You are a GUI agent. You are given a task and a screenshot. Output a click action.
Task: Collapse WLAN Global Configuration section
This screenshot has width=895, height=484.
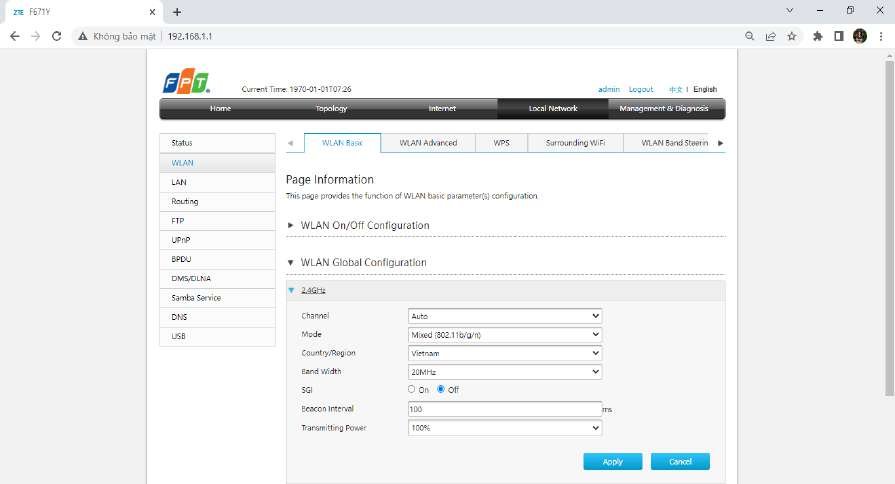coord(363,263)
